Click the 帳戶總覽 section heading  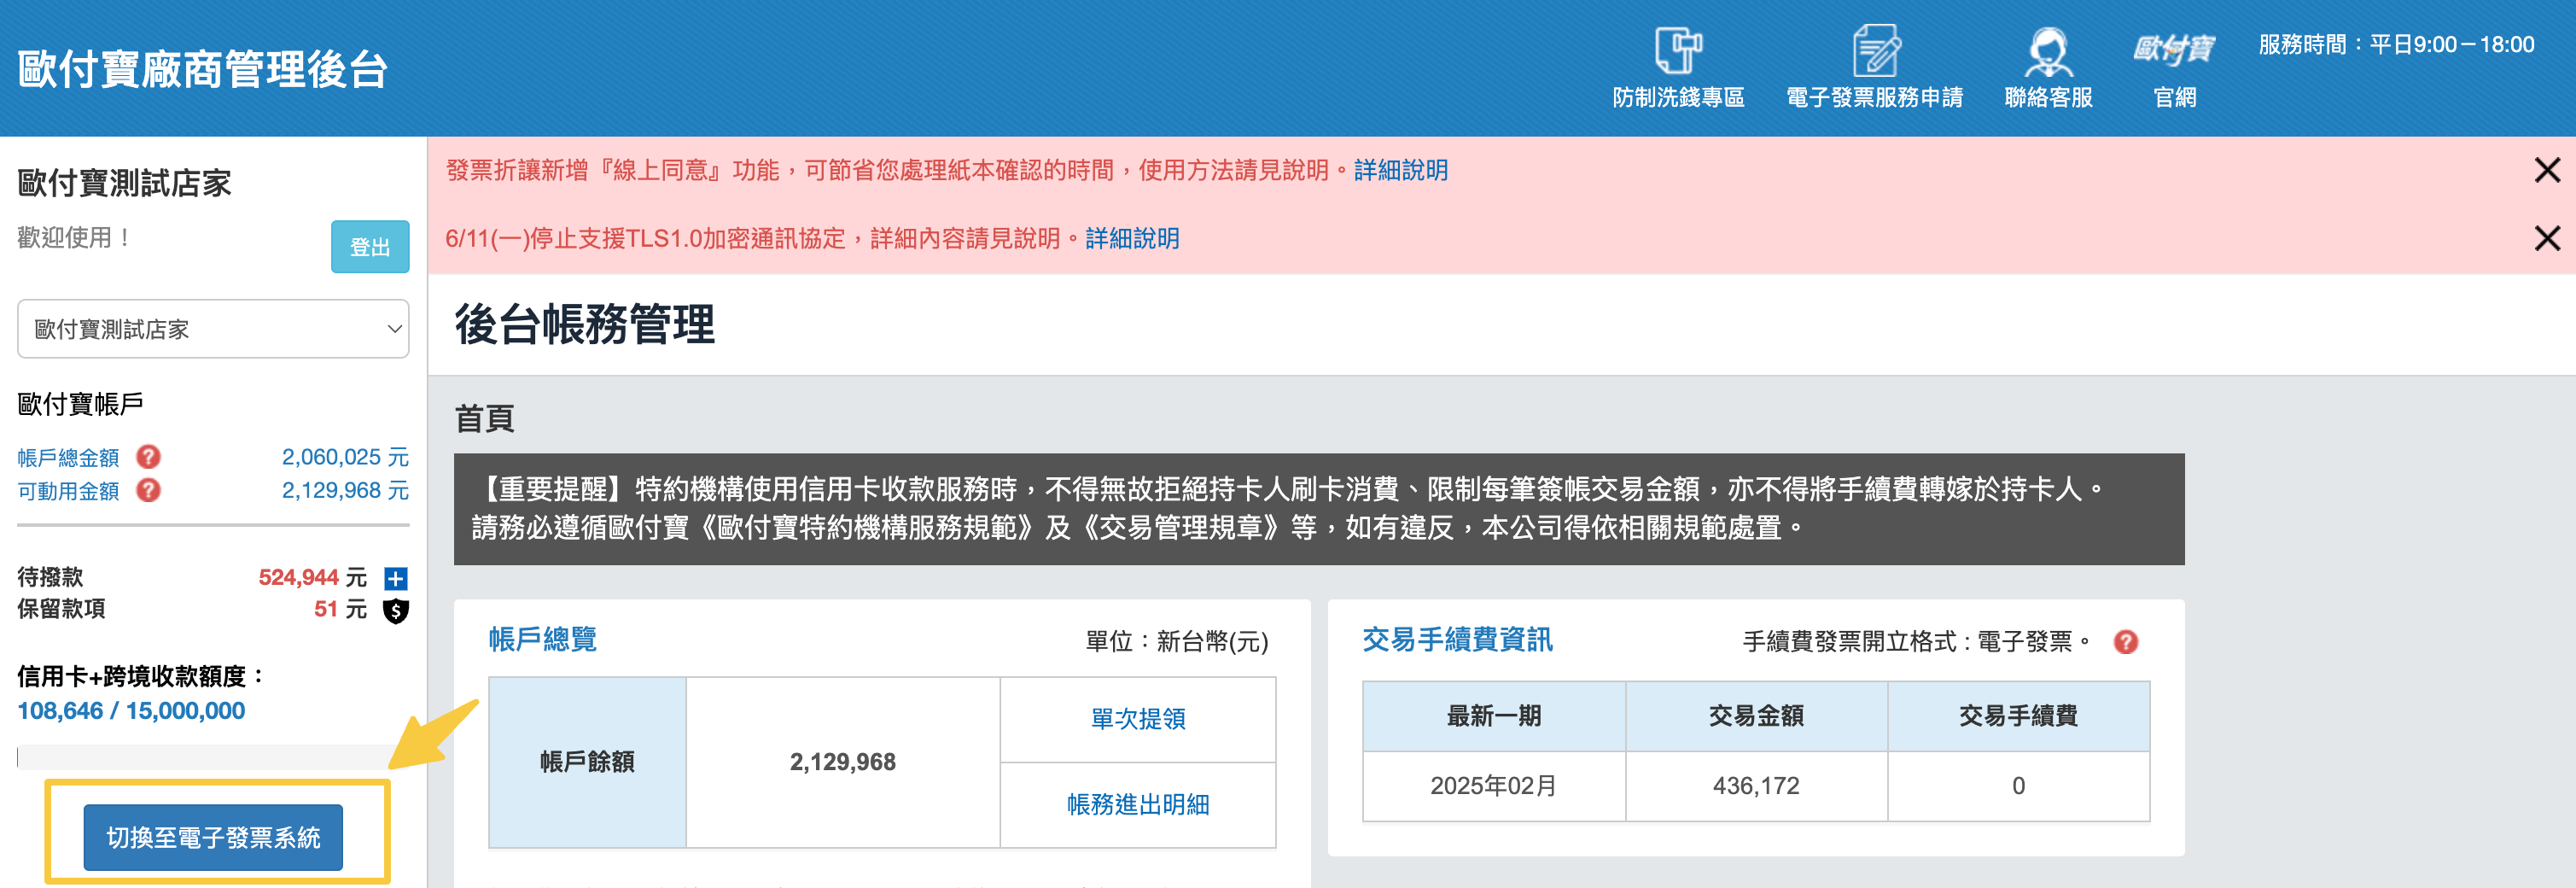pyautogui.click(x=542, y=640)
